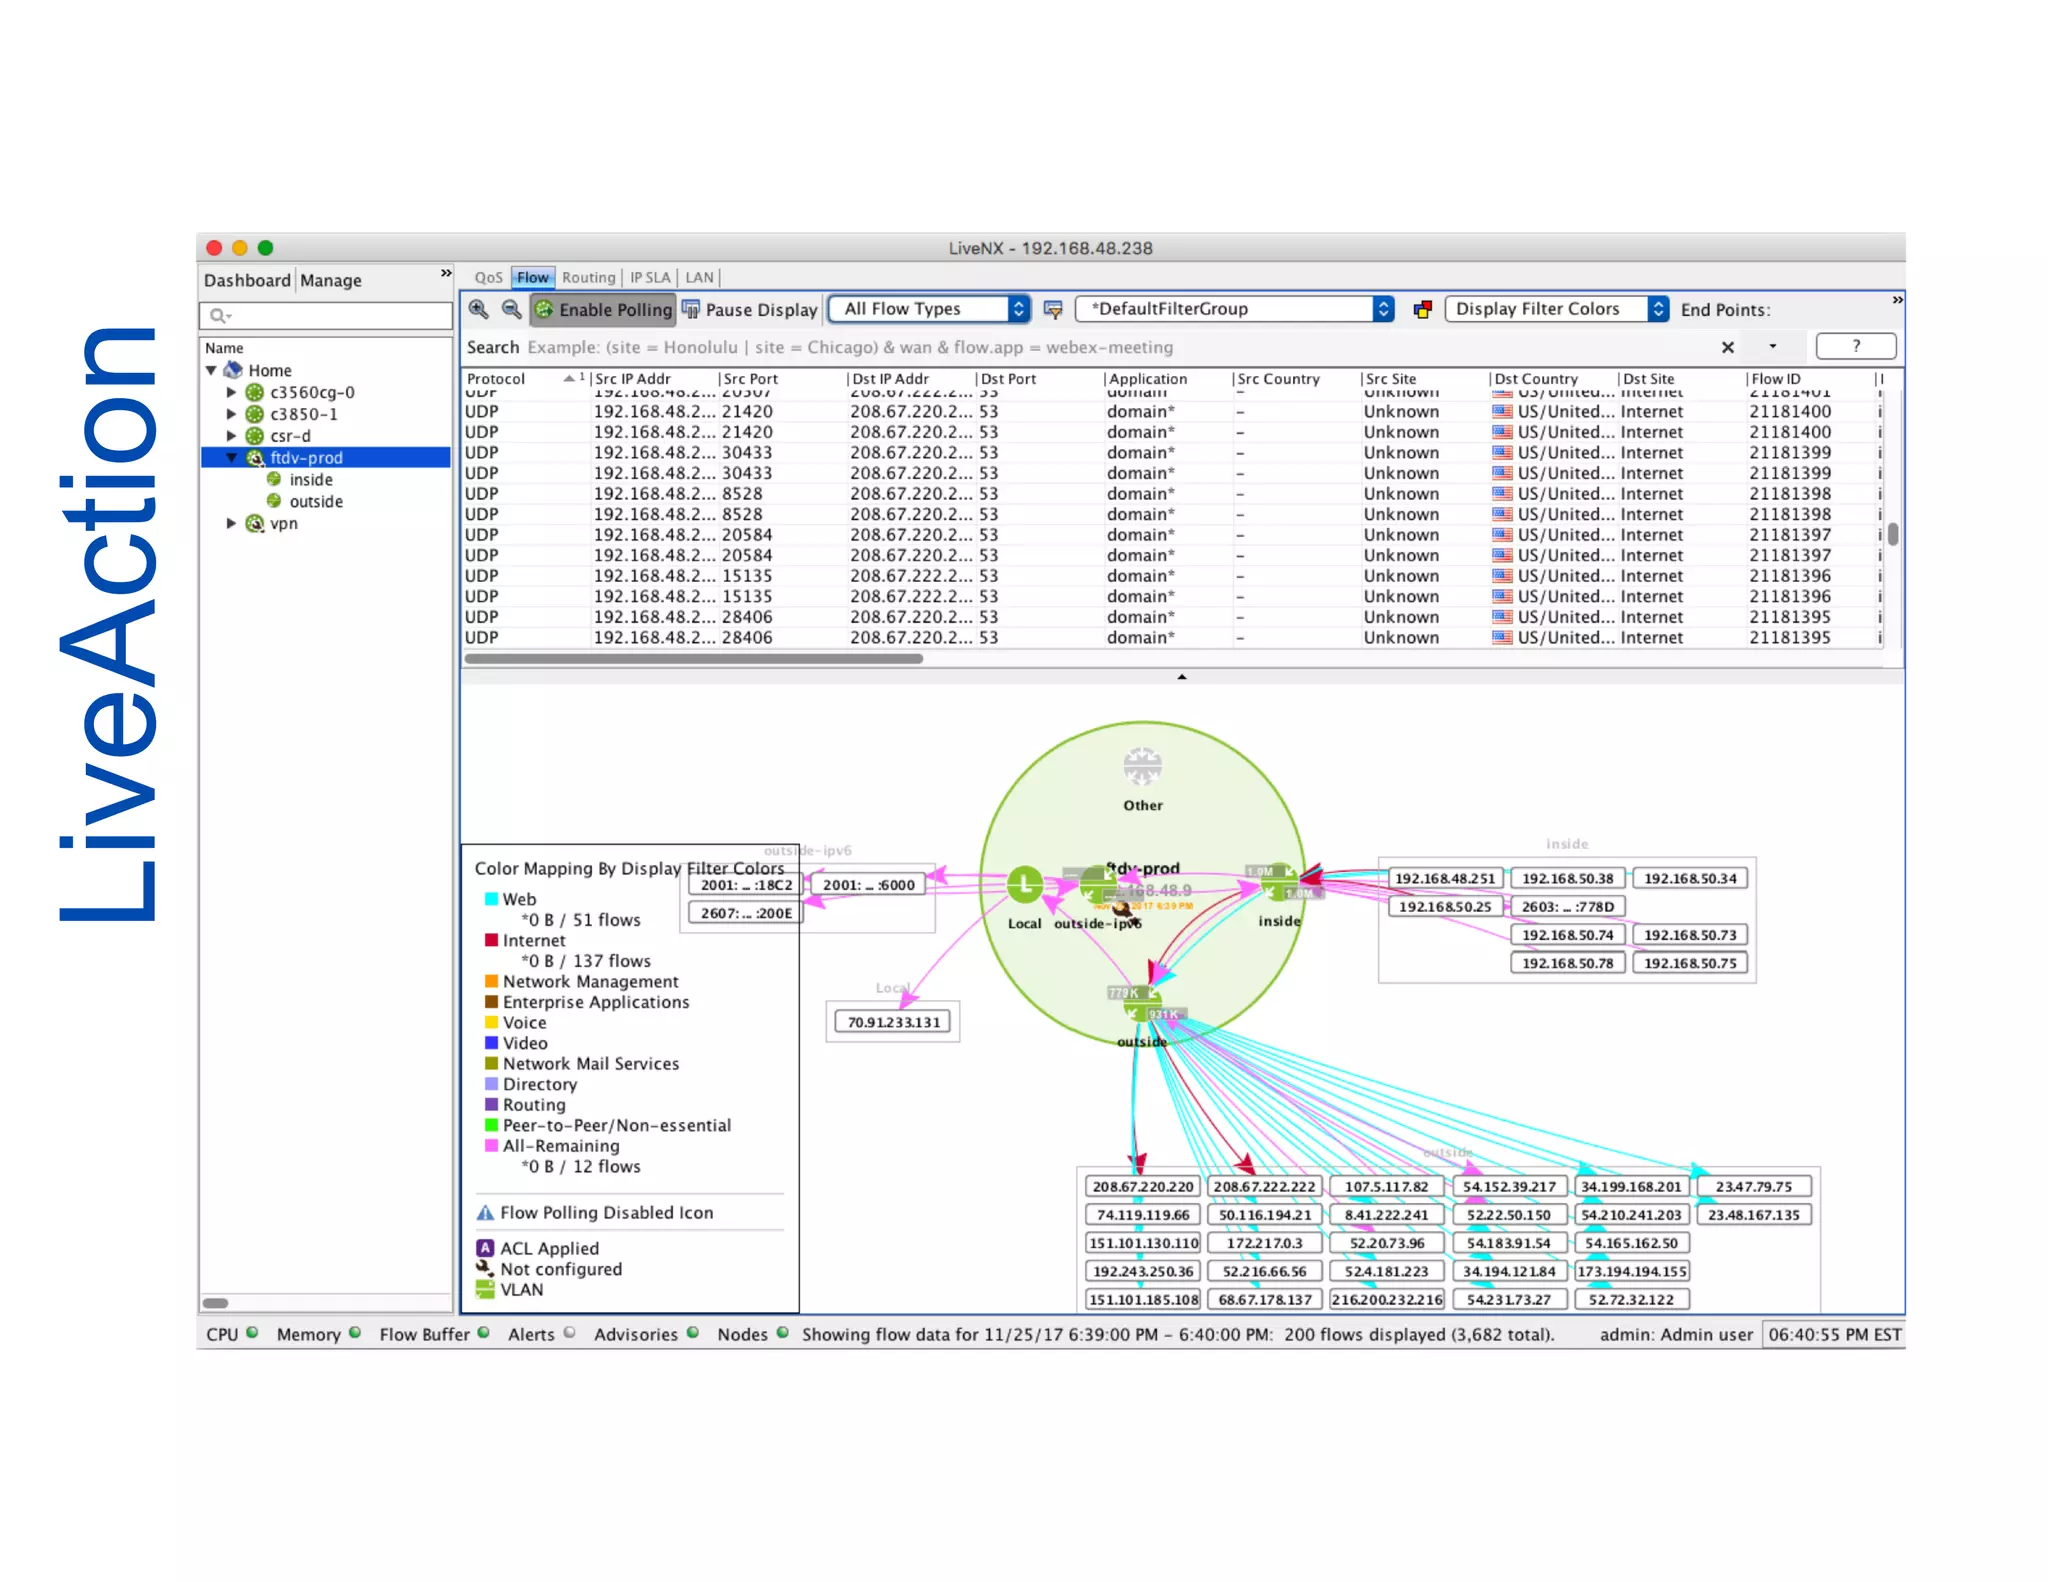Click the zoom out magnifier icon
Screen dimensions: 2048x1582
[511, 309]
